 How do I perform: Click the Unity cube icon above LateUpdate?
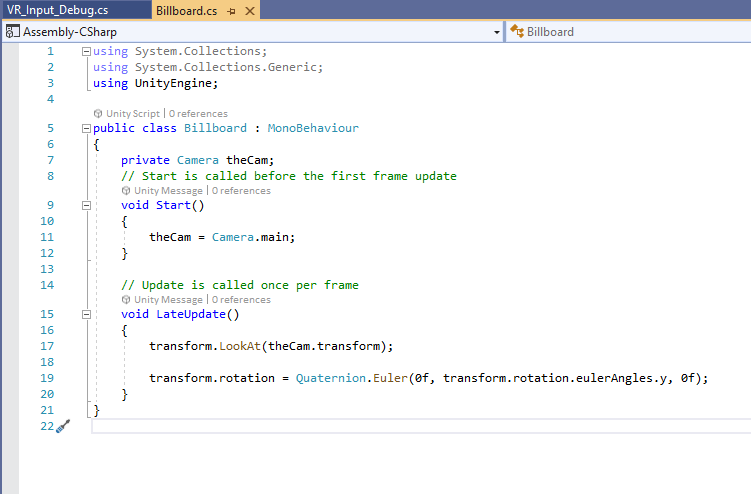click(126, 299)
